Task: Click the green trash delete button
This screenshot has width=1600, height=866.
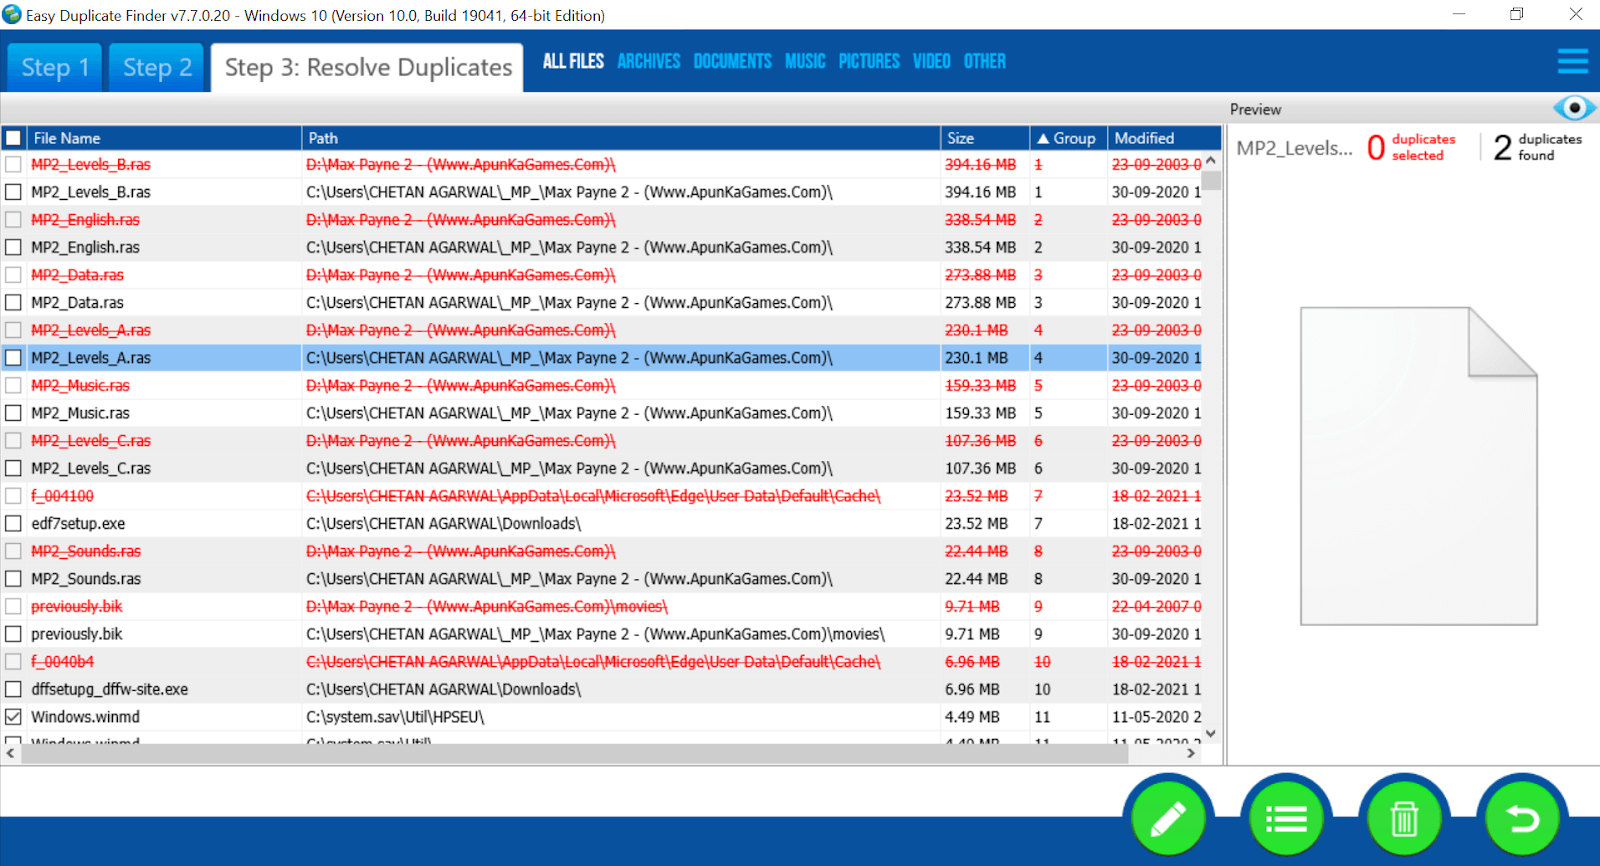Action: (x=1404, y=820)
